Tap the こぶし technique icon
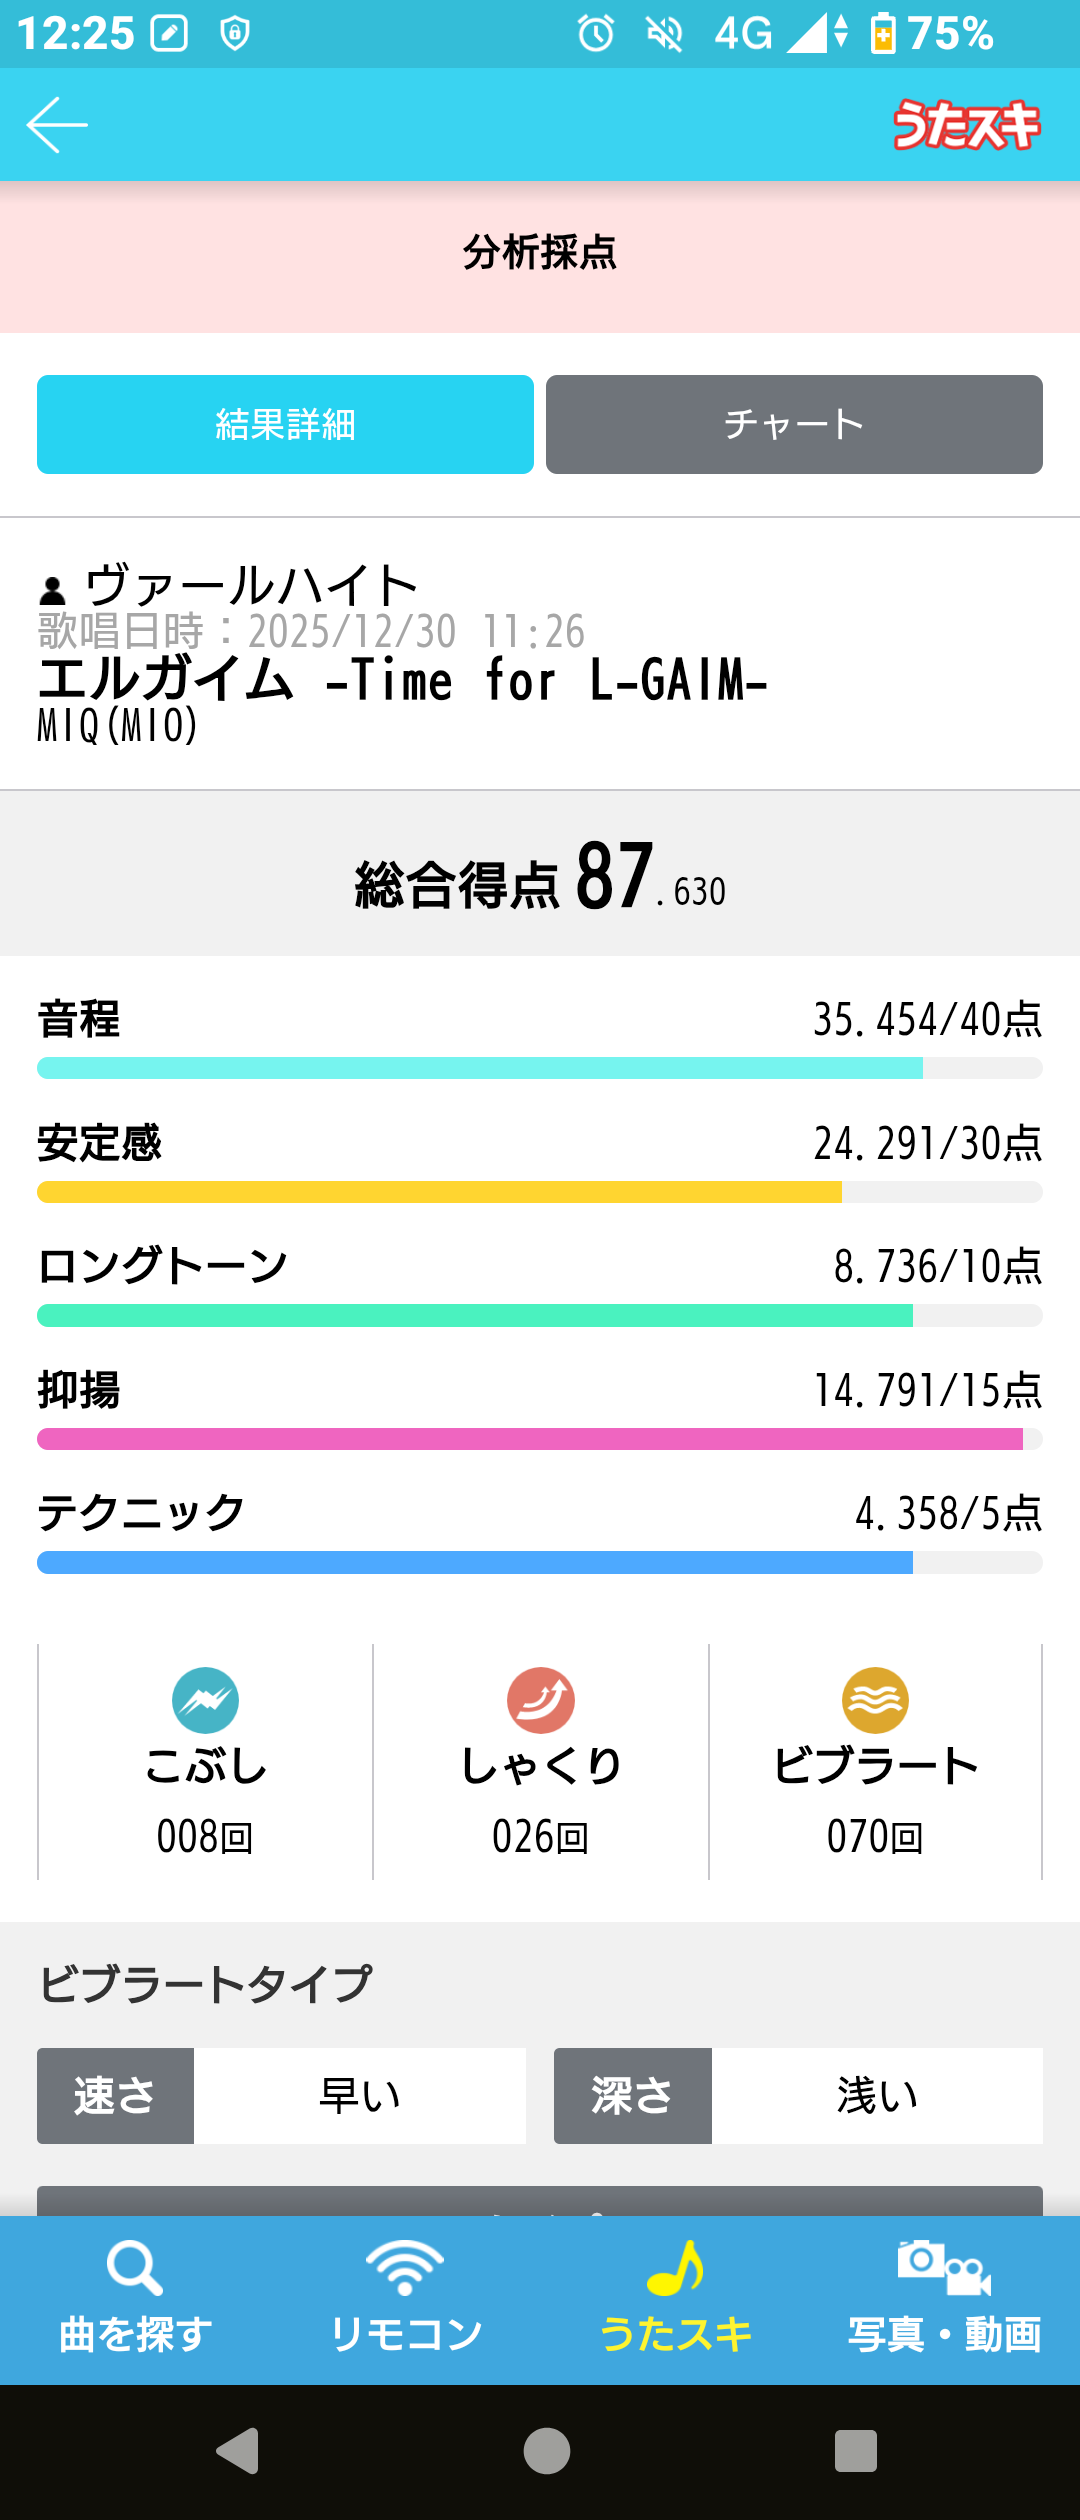This screenshot has width=1080, height=2520. [x=205, y=1700]
